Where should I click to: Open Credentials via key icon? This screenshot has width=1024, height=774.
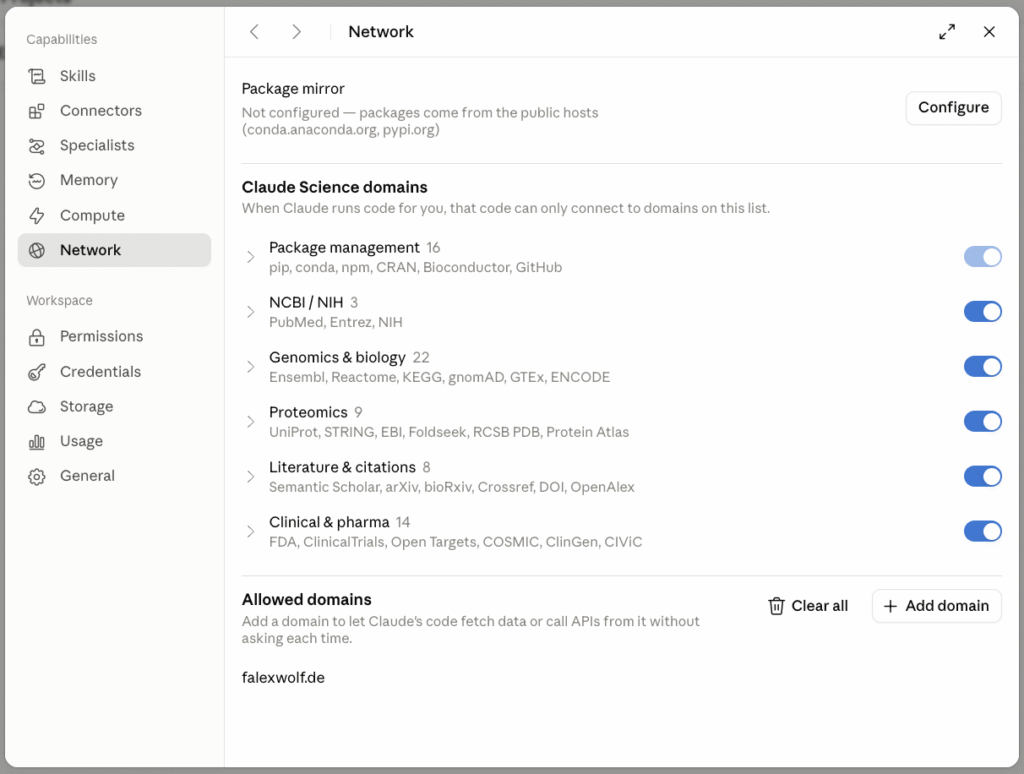[x=37, y=372]
